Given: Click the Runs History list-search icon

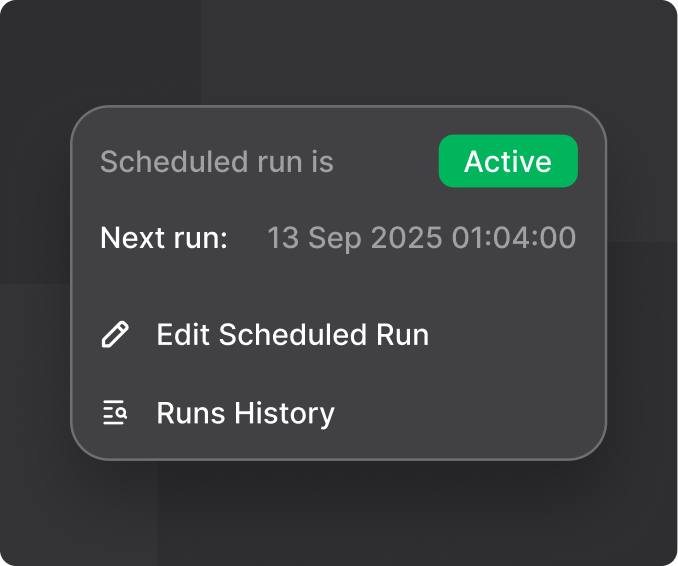Looking at the screenshot, I should tap(115, 412).
